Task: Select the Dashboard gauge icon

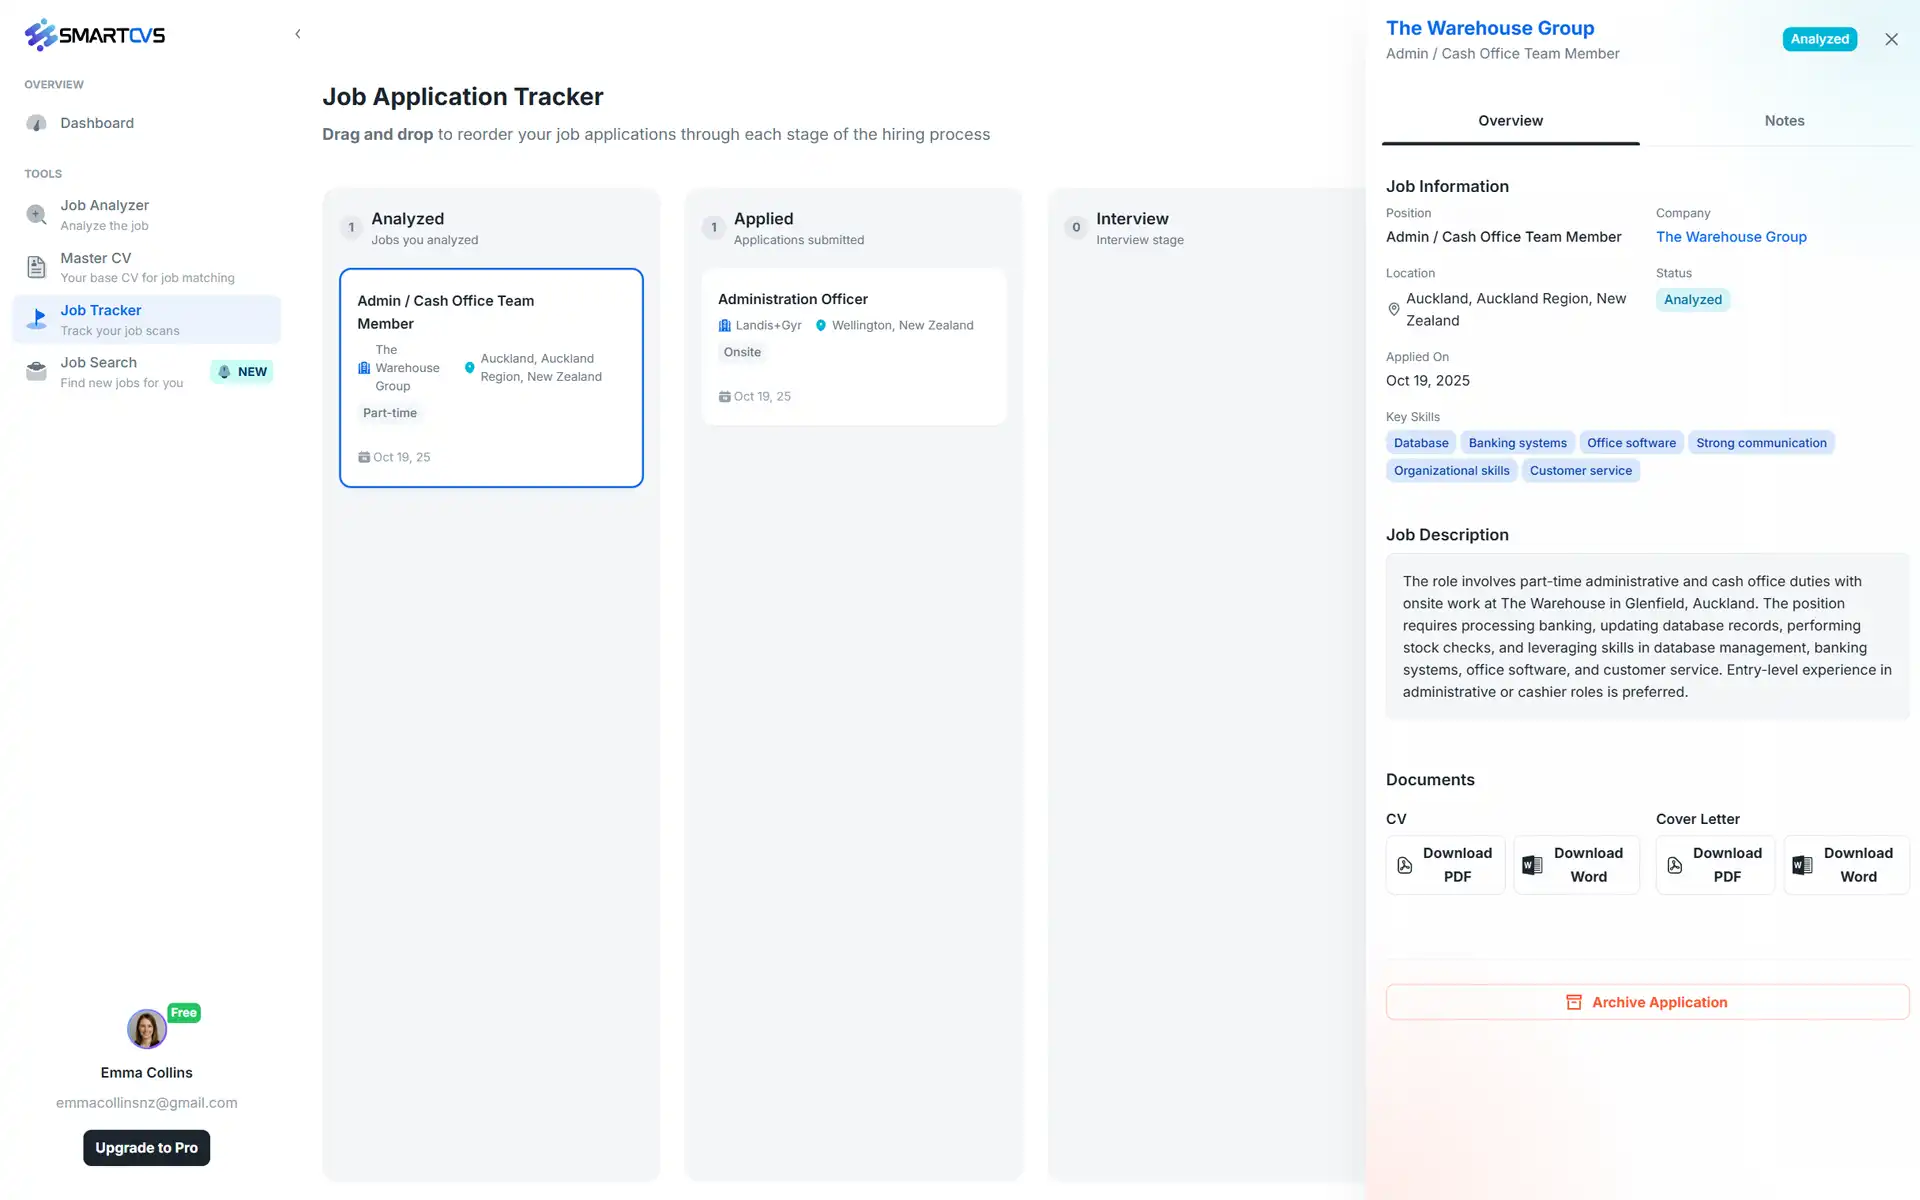Action: click(x=36, y=122)
